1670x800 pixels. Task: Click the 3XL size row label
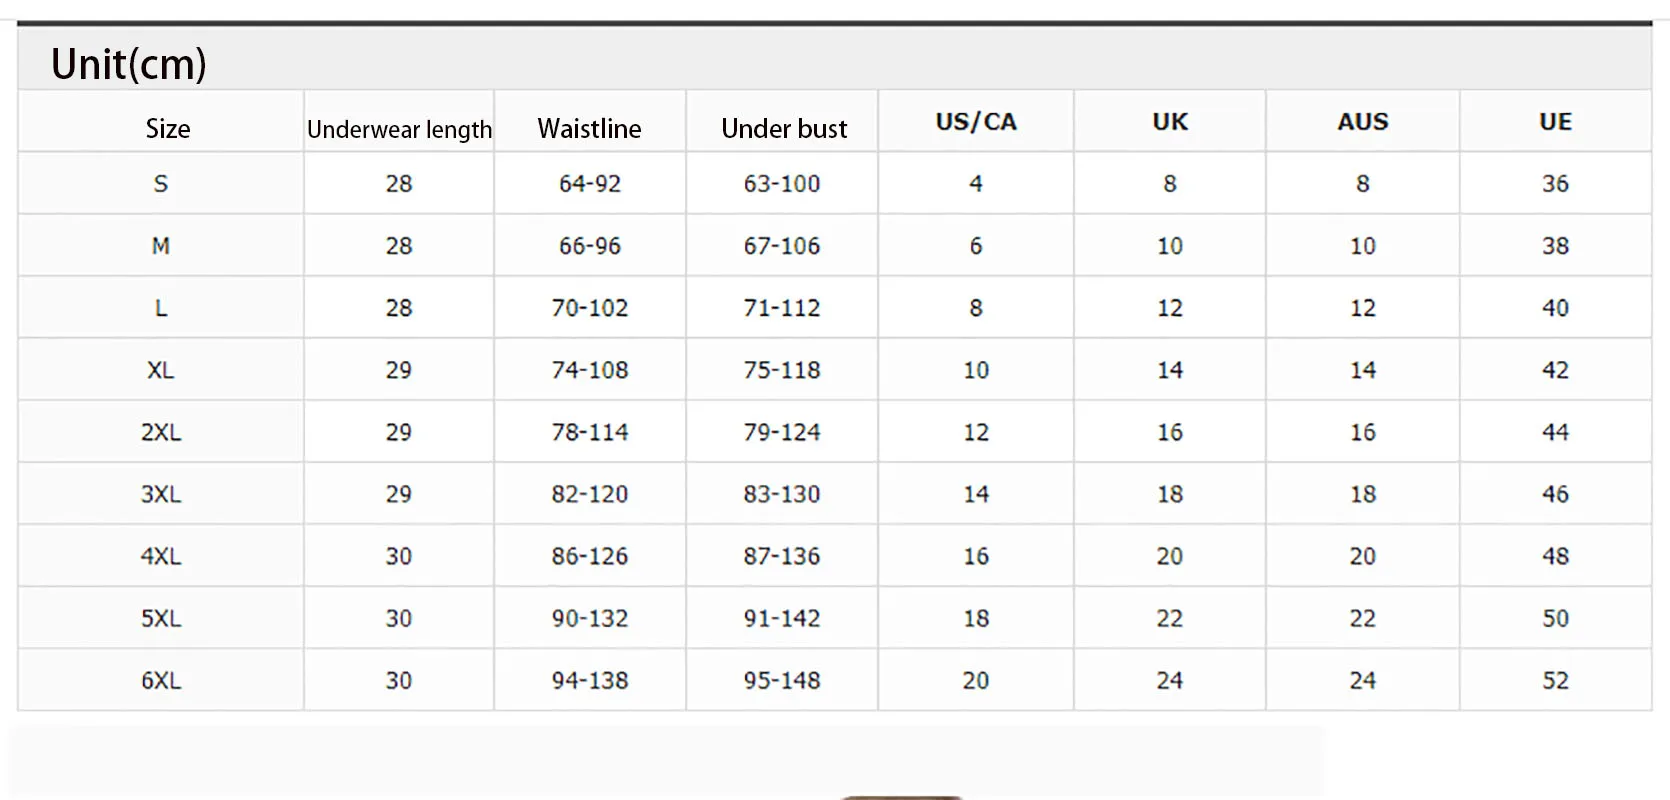(161, 494)
